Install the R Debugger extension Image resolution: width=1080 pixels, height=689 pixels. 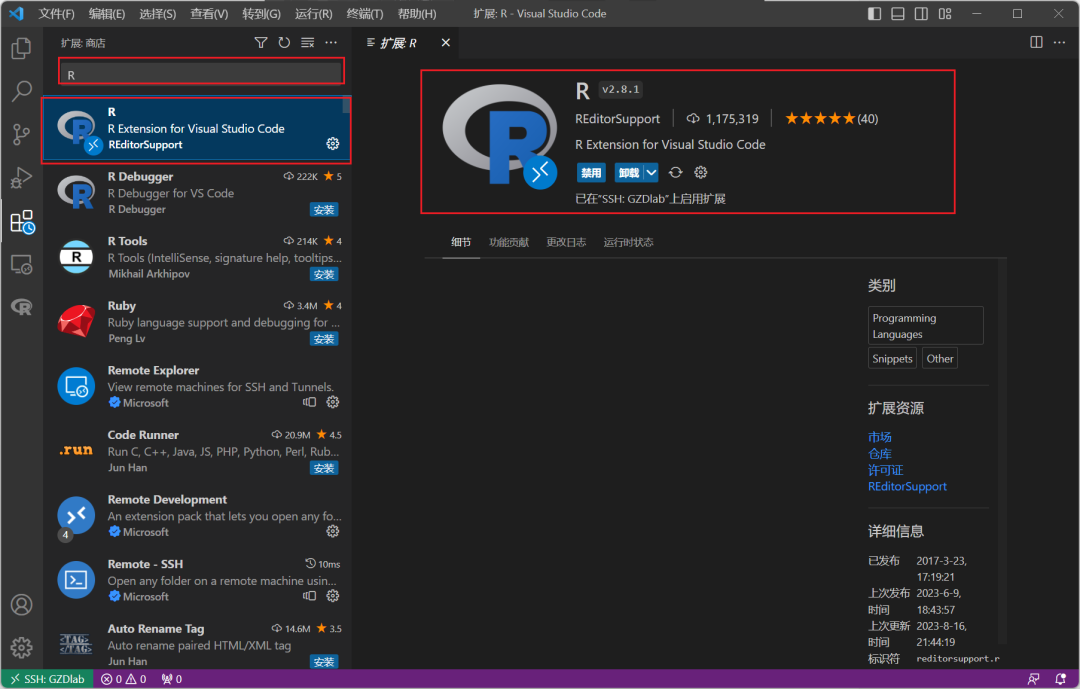point(324,209)
